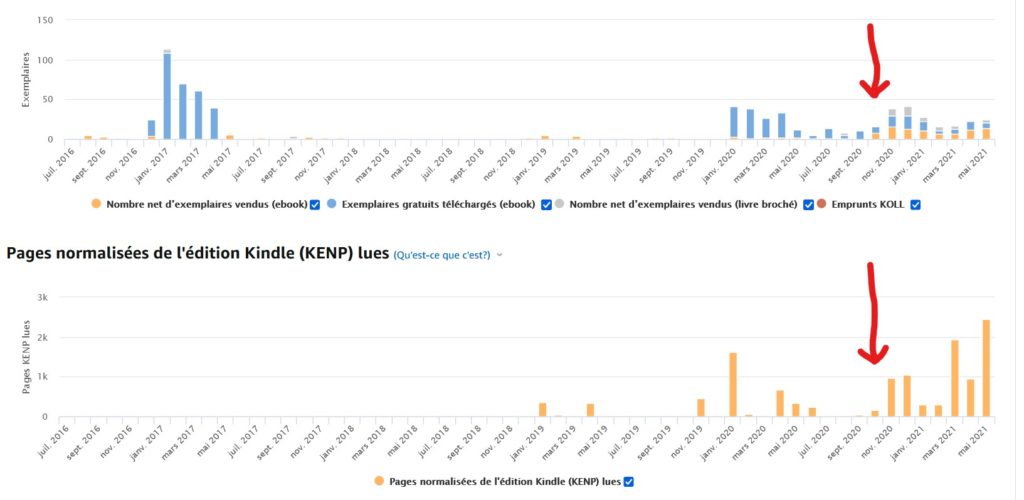Screen dimensions: 1024x500
Task: Click the orange KENP pages legend dot
Action: coord(379,481)
